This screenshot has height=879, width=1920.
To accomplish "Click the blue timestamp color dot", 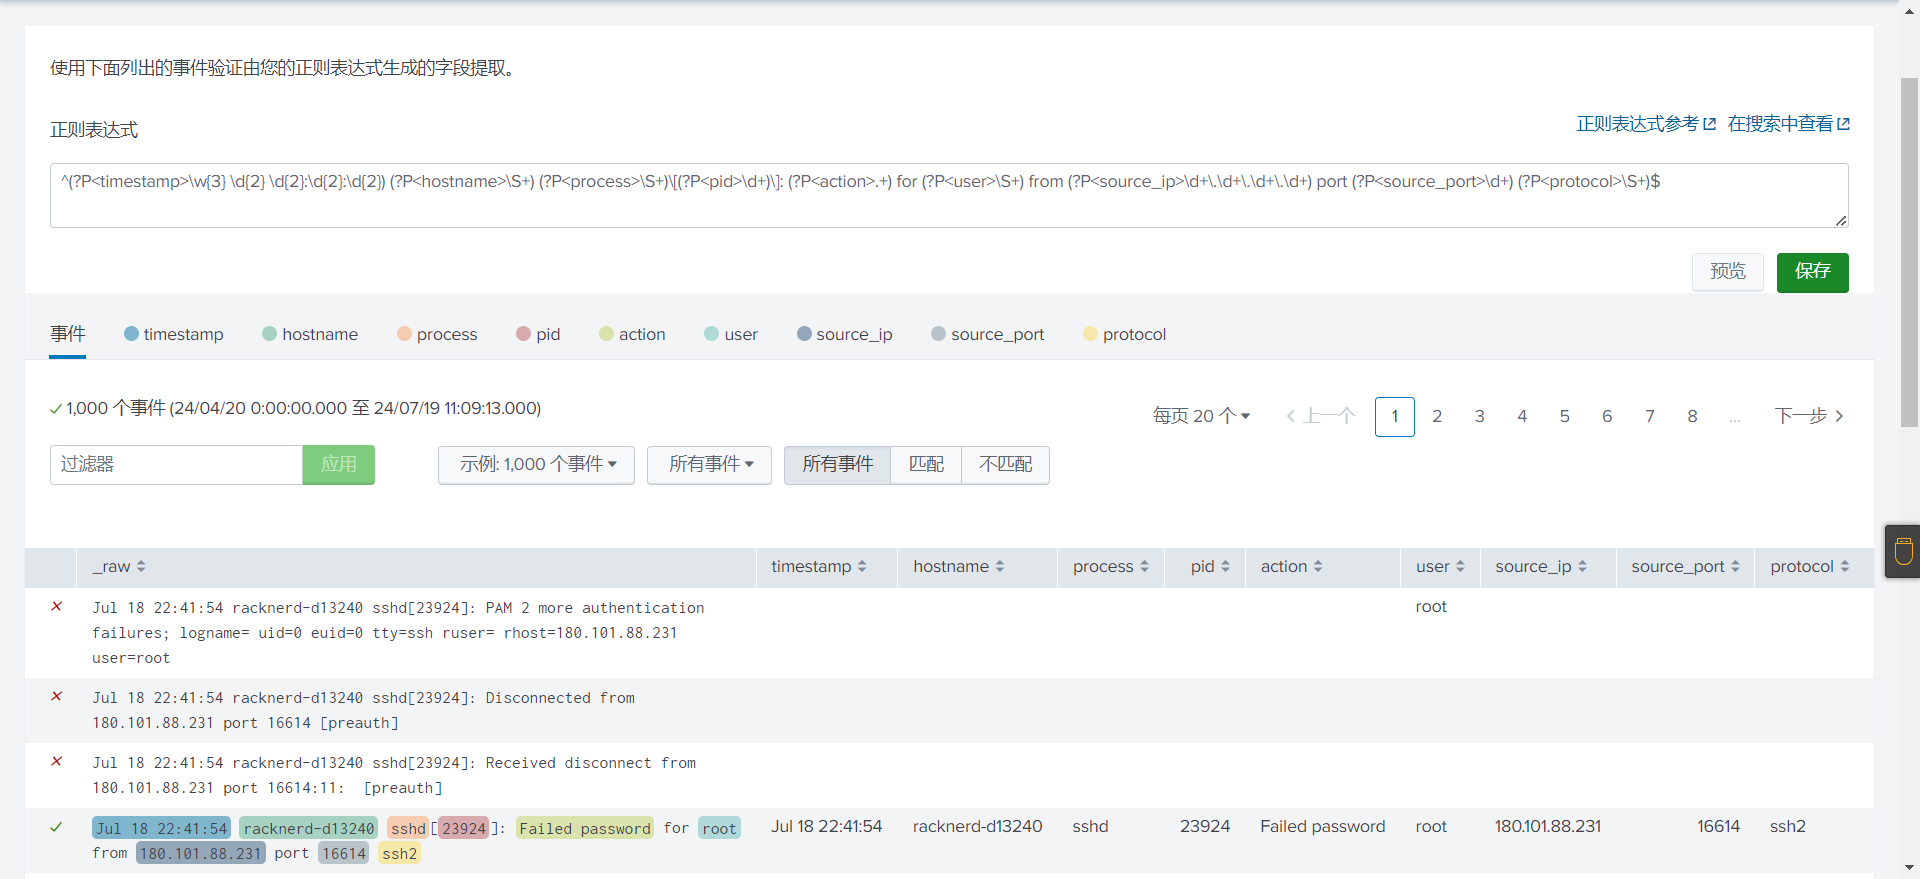I will (x=131, y=334).
